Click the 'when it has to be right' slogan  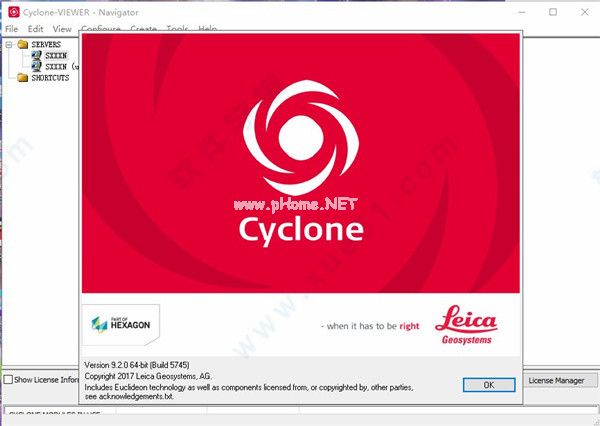click(x=370, y=326)
